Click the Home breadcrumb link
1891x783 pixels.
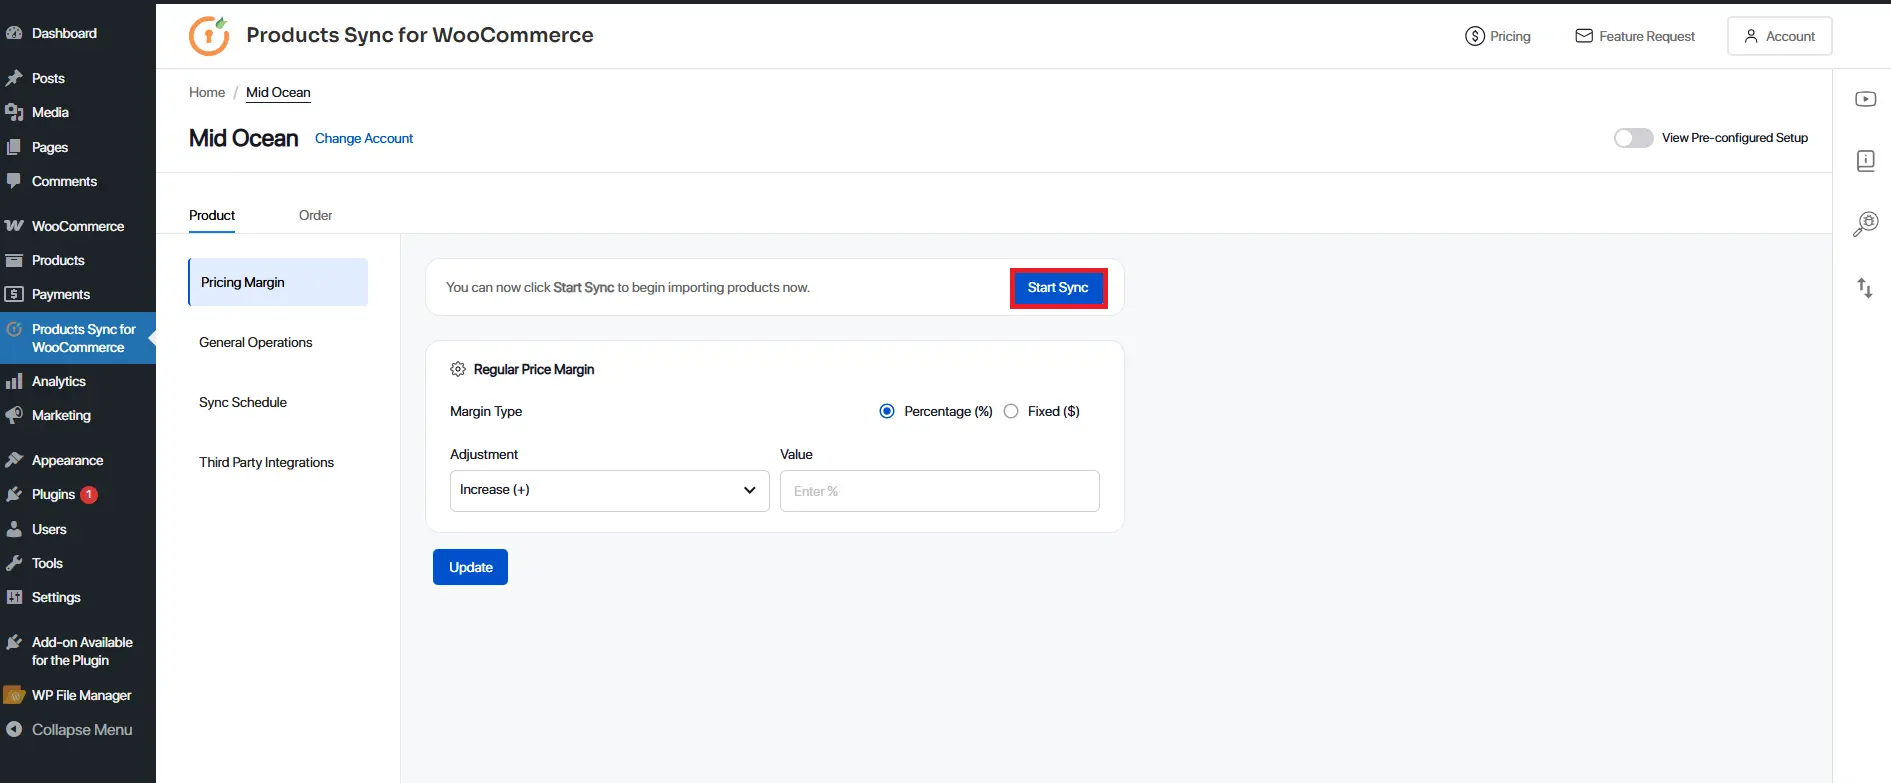(207, 92)
